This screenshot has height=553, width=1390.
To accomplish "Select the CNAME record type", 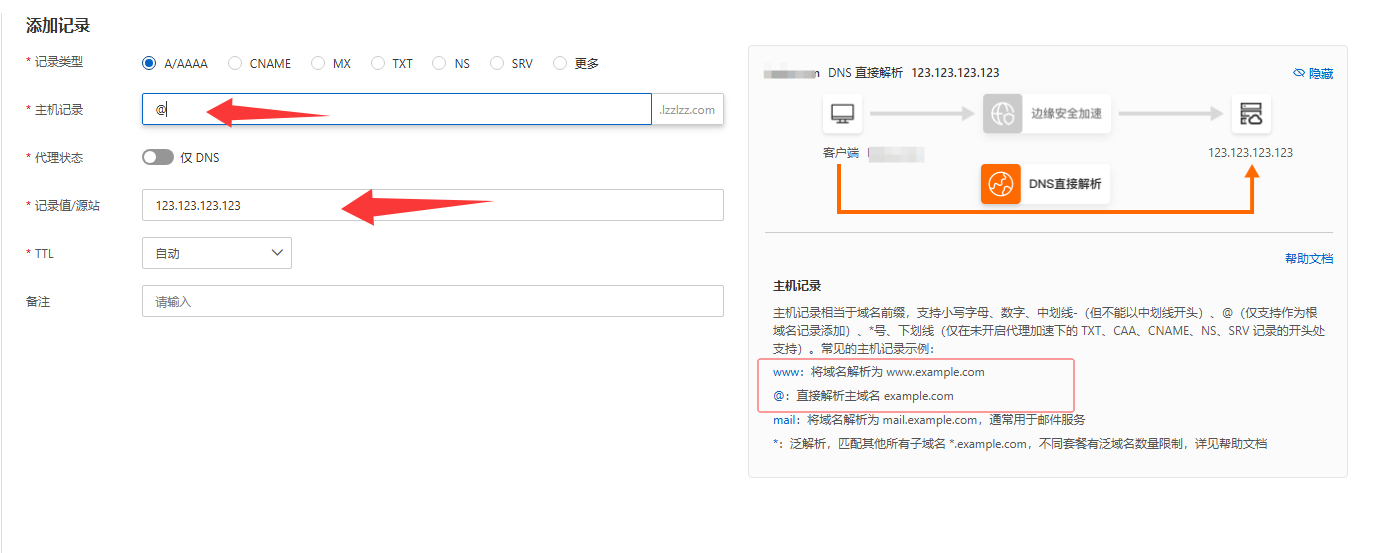I will point(235,63).
